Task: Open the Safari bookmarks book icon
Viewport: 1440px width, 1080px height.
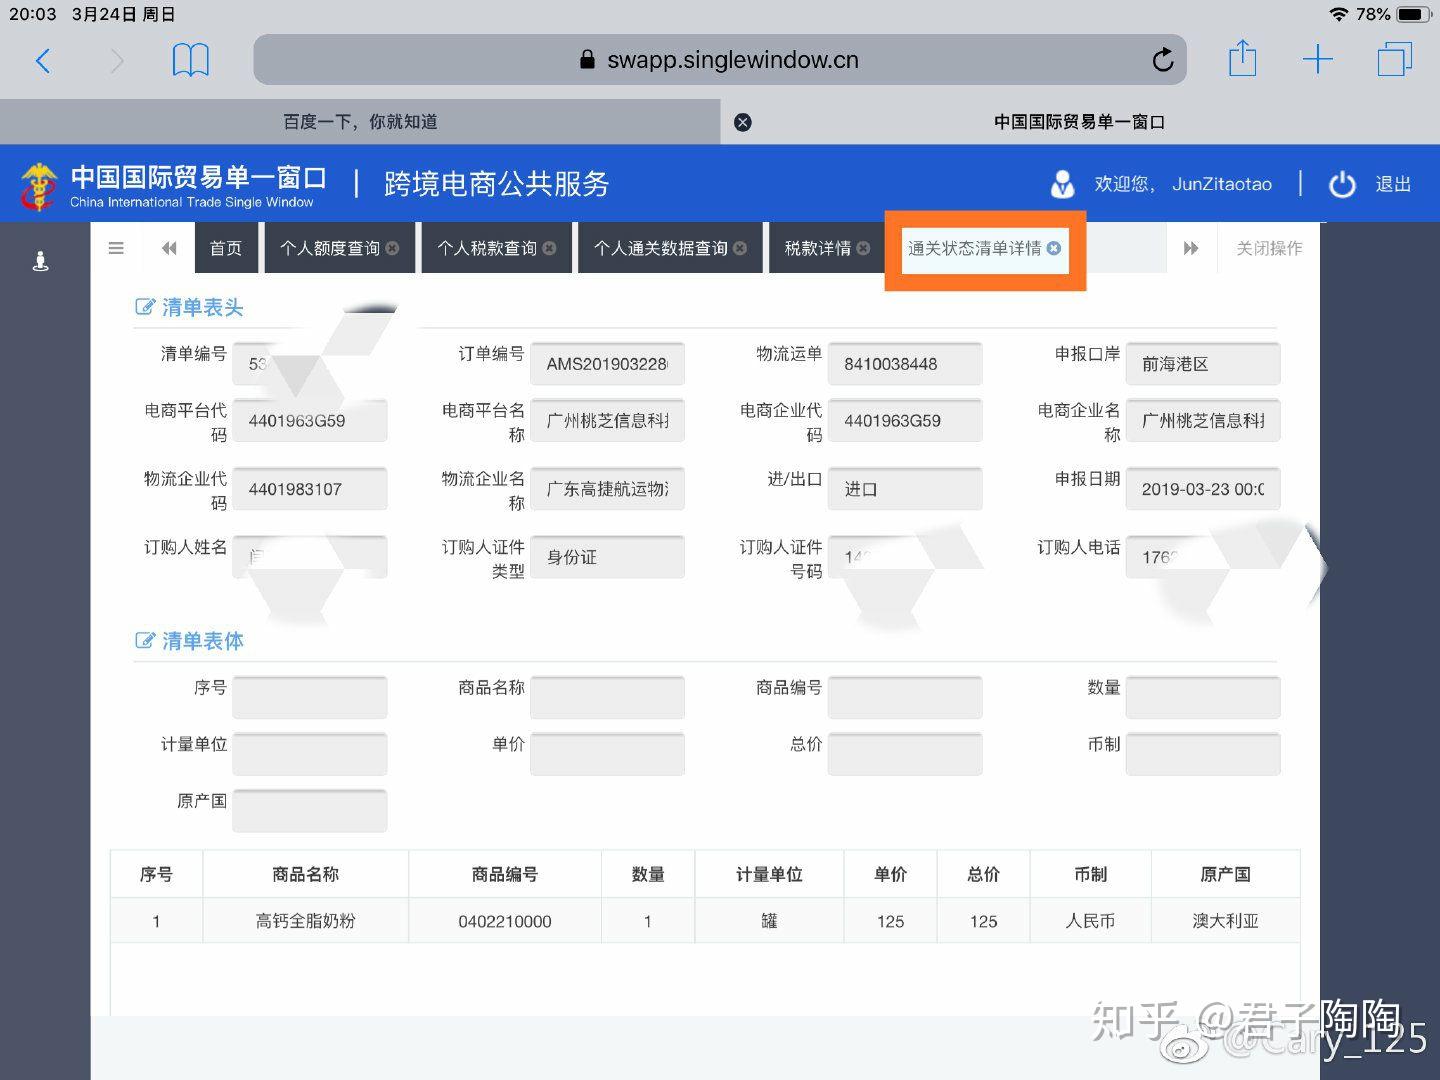Action: pos(190,60)
